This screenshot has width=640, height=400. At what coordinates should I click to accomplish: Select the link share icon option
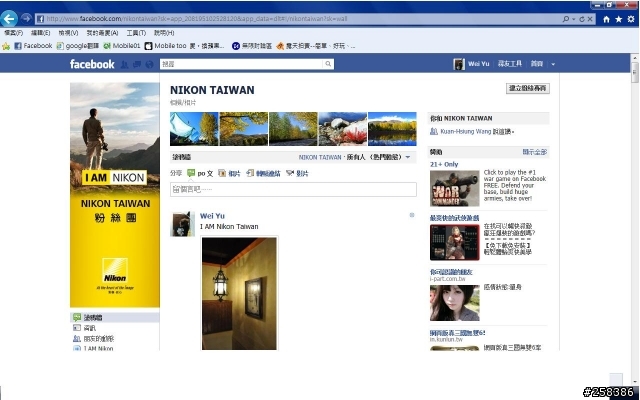click(x=250, y=173)
